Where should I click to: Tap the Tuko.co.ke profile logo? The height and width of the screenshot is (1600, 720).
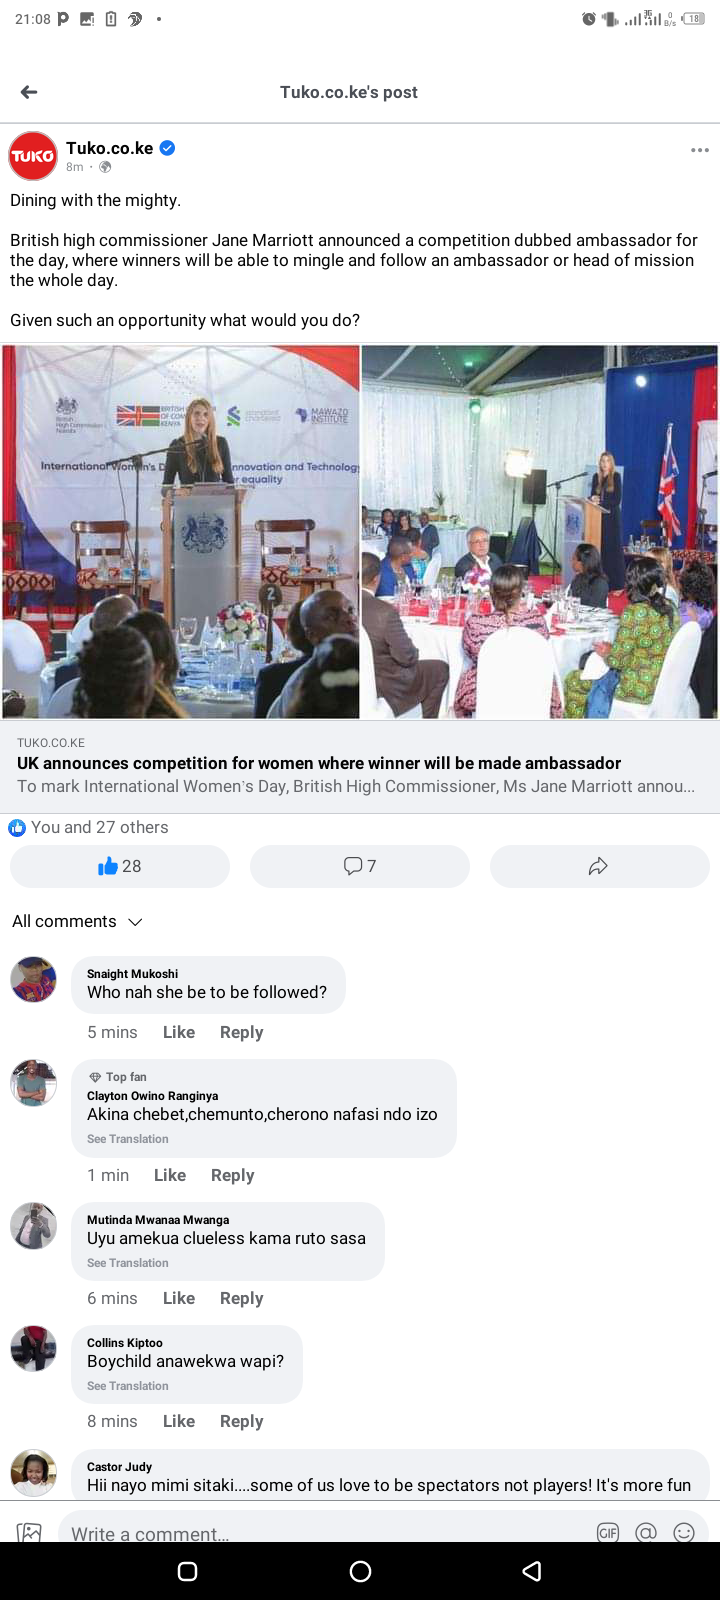[x=33, y=156]
